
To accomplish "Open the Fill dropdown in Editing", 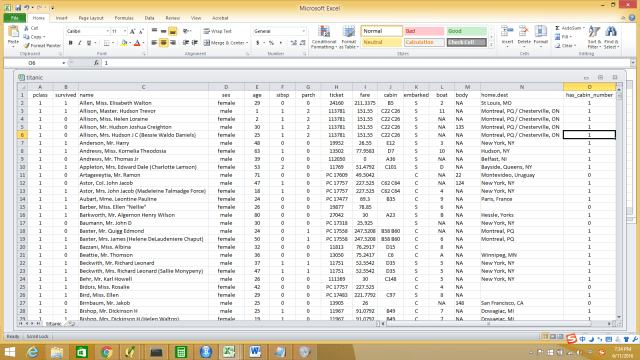I will click(x=570, y=37).
